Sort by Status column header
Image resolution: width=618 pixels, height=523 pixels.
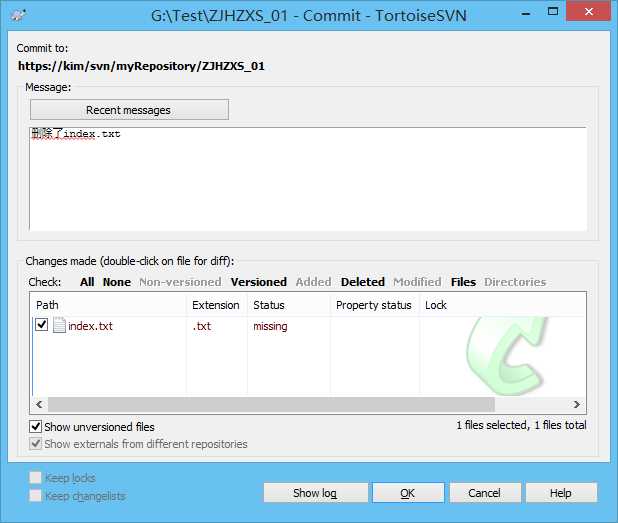[289, 305]
